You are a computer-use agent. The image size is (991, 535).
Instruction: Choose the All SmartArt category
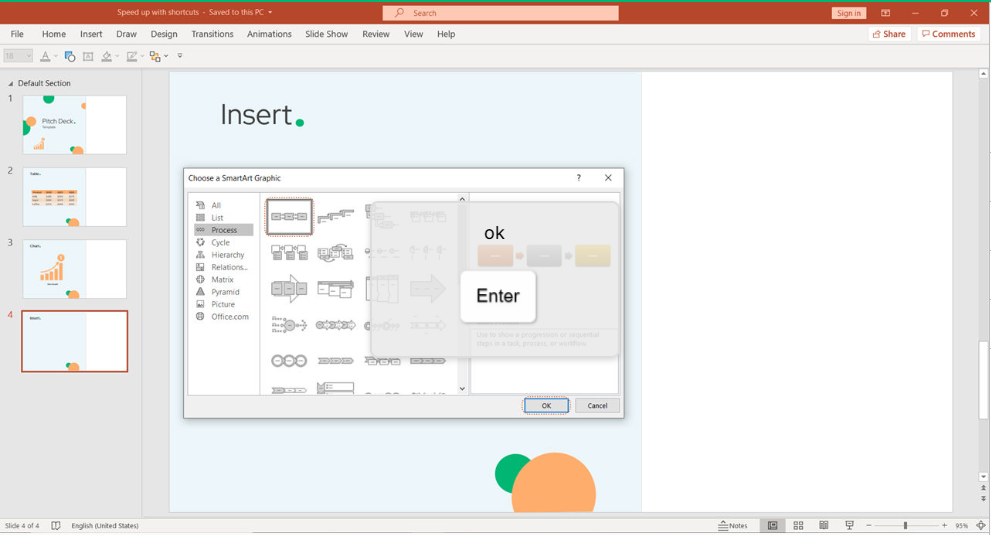click(216, 205)
